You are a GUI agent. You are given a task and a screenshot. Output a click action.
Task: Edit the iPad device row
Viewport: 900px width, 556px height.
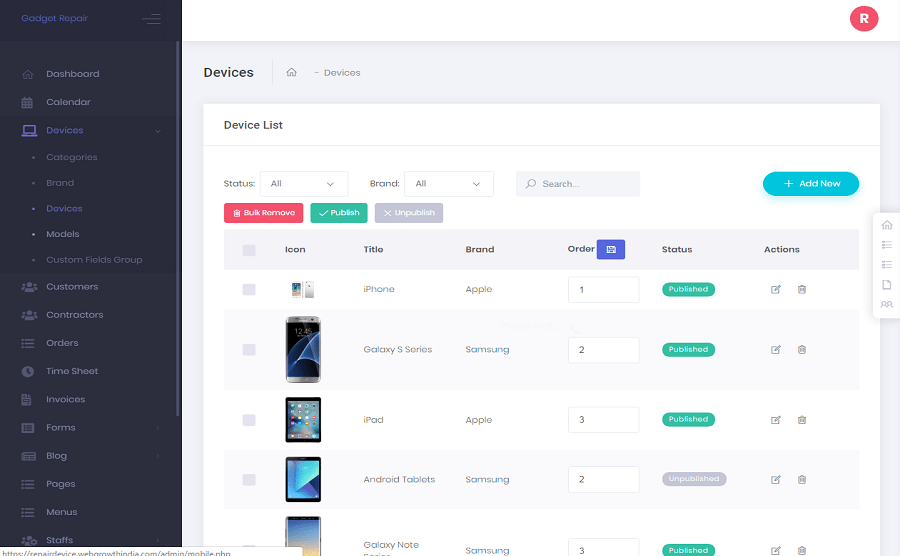tap(775, 420)
